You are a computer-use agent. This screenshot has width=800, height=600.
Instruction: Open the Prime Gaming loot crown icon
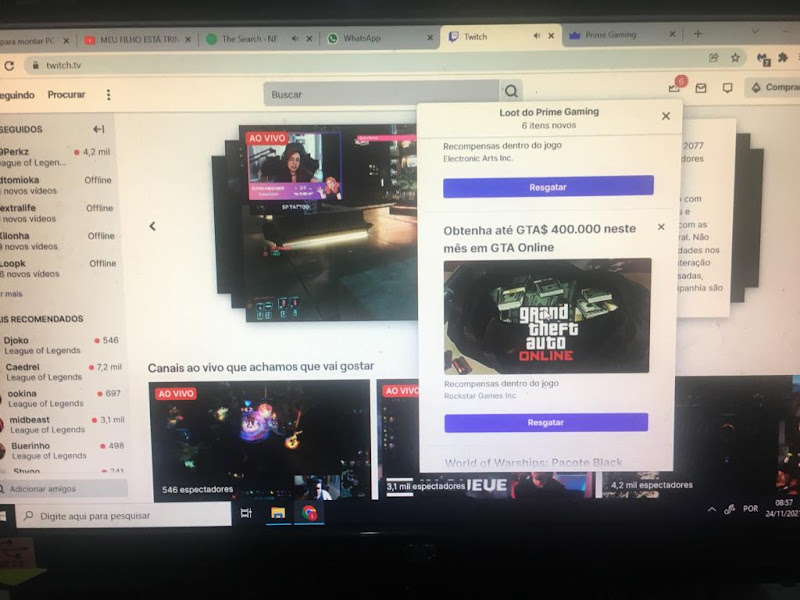(x=675, y=87)
